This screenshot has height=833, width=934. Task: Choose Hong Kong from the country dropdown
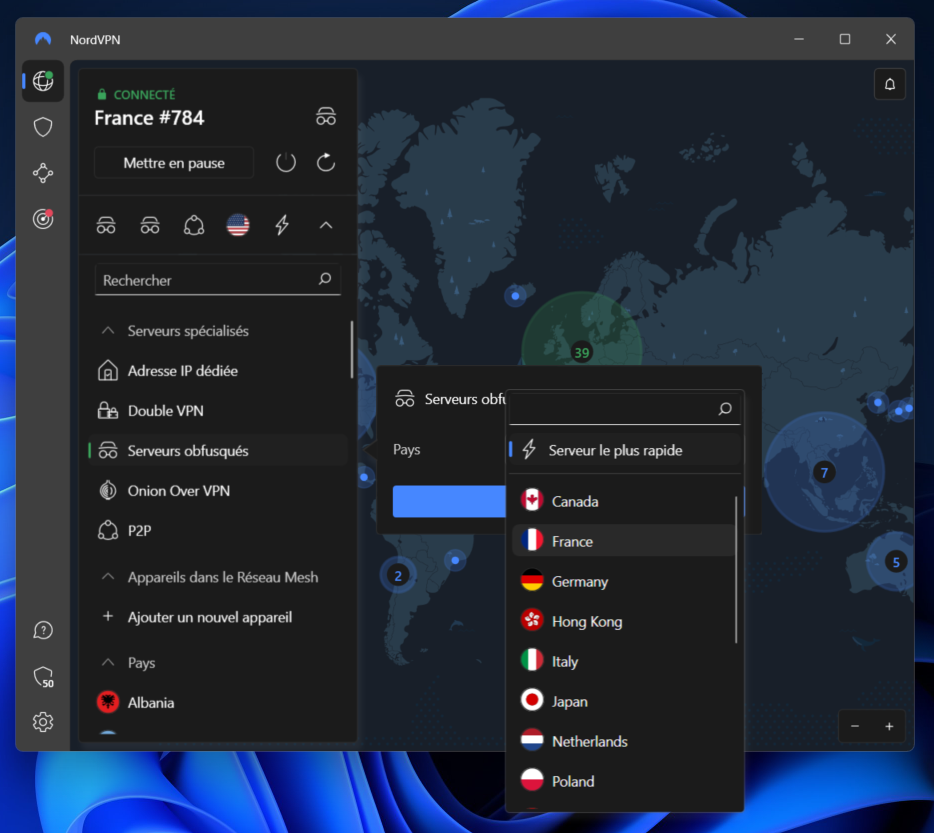click(x=624, y=621)
